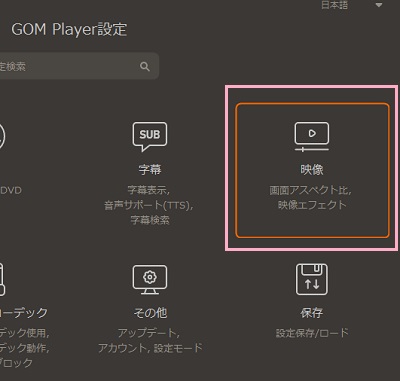The height and width of the screenshot is (381, 400).
Task: Click the 音声サポート(TTS) description text
Action: (149, 205)
